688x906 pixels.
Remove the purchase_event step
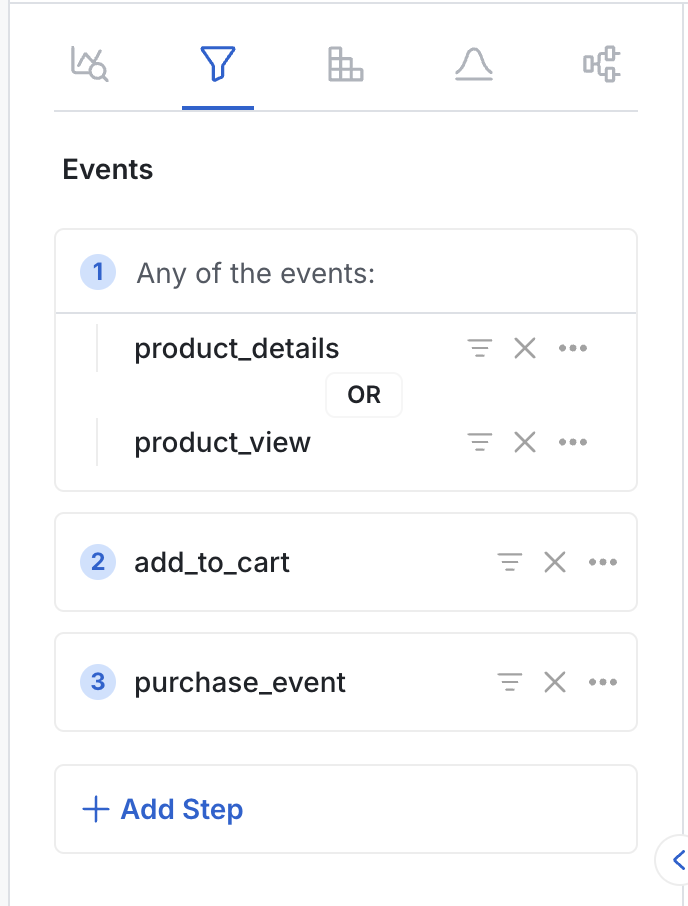555,682
